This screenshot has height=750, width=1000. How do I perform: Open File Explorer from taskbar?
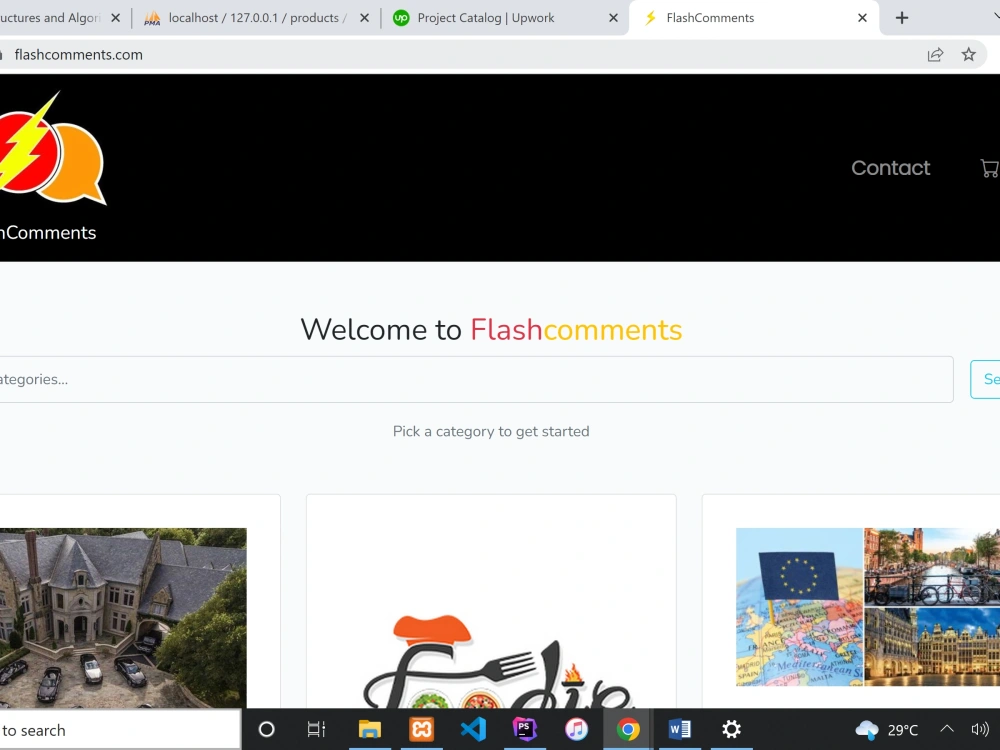pos(370,729)
